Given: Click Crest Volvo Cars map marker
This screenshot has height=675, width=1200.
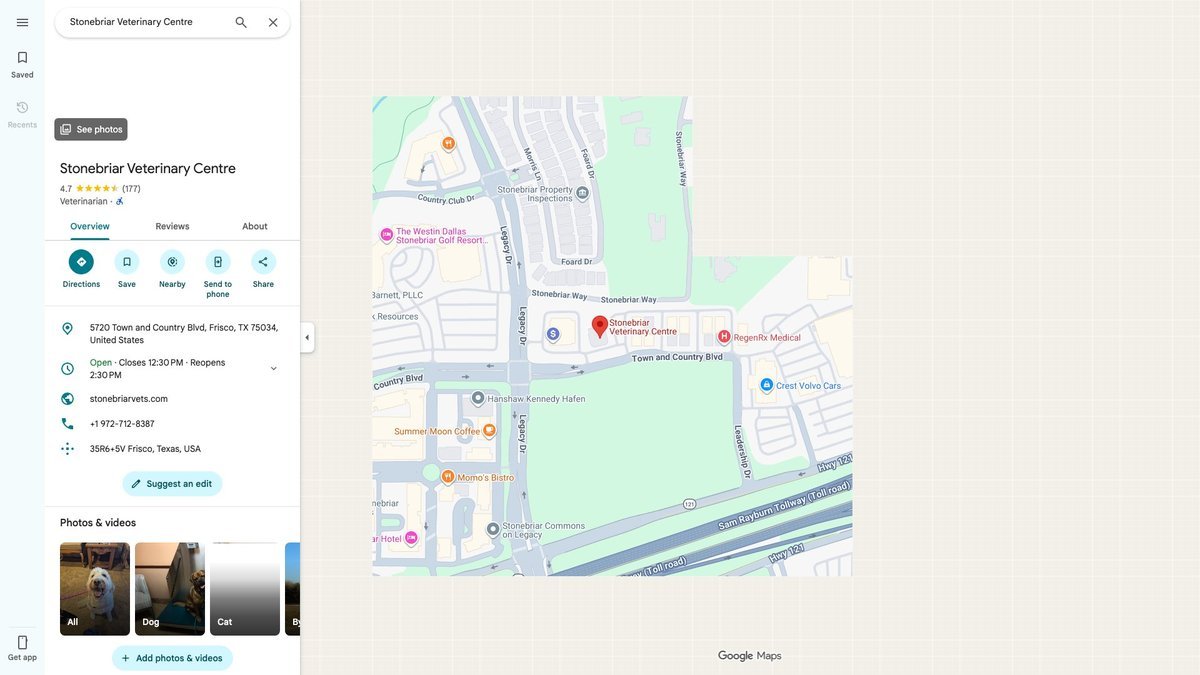Looking at the screenshot, I should 766,385.
